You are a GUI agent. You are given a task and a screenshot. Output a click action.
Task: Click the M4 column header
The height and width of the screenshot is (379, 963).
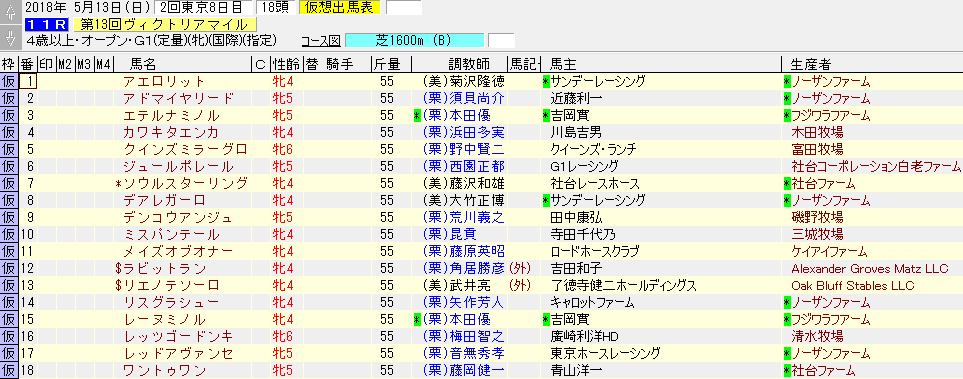coord(103,64)
